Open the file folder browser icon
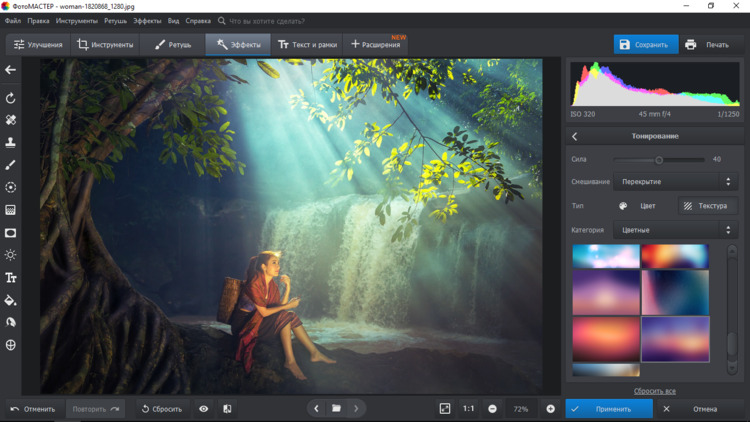 point(336,409)
